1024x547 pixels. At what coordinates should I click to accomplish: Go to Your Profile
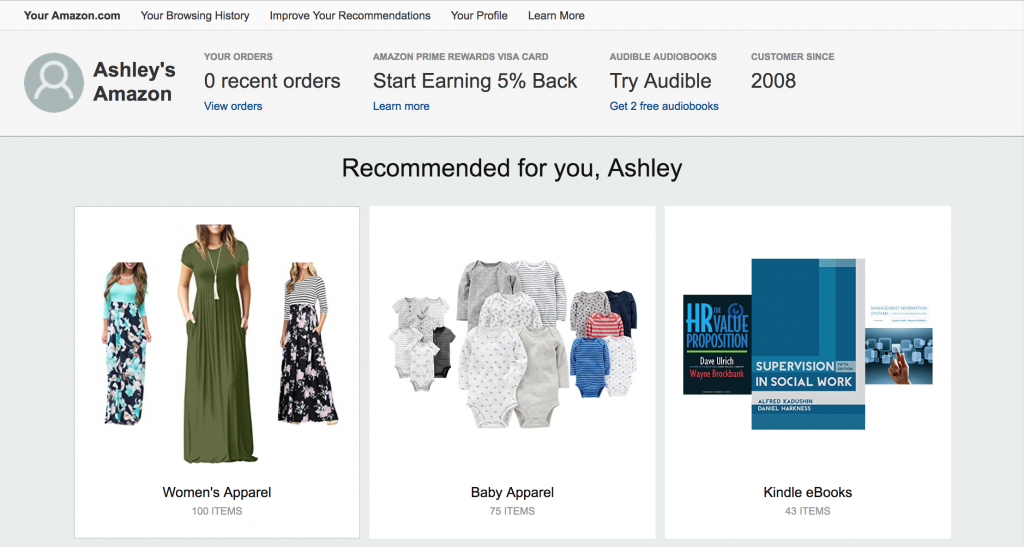[479, 16]
